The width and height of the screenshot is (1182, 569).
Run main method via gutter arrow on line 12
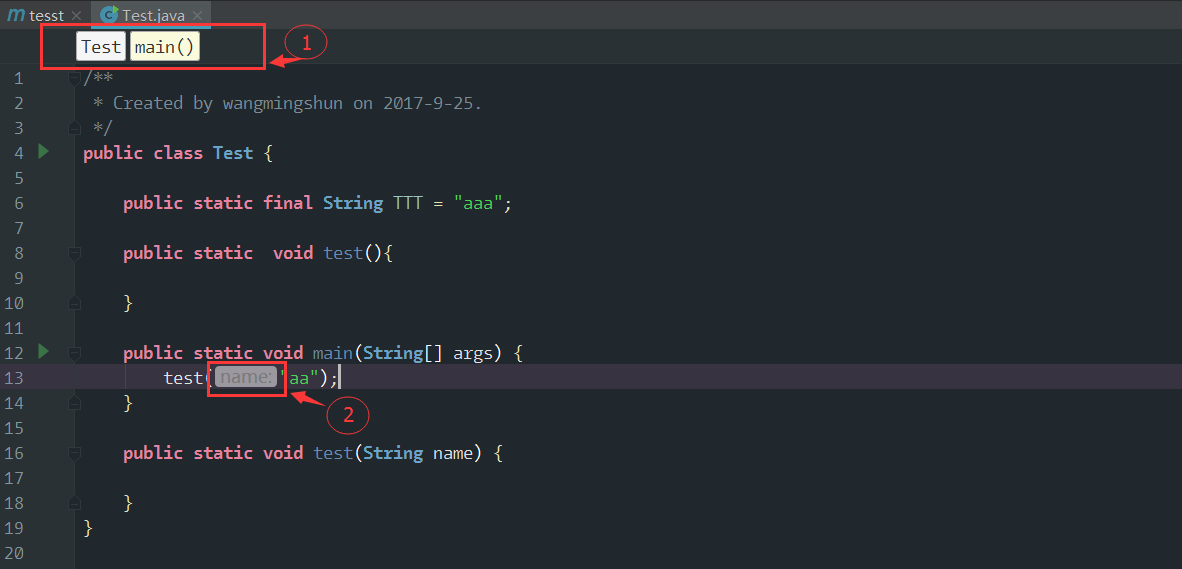[x=43, y=351]
